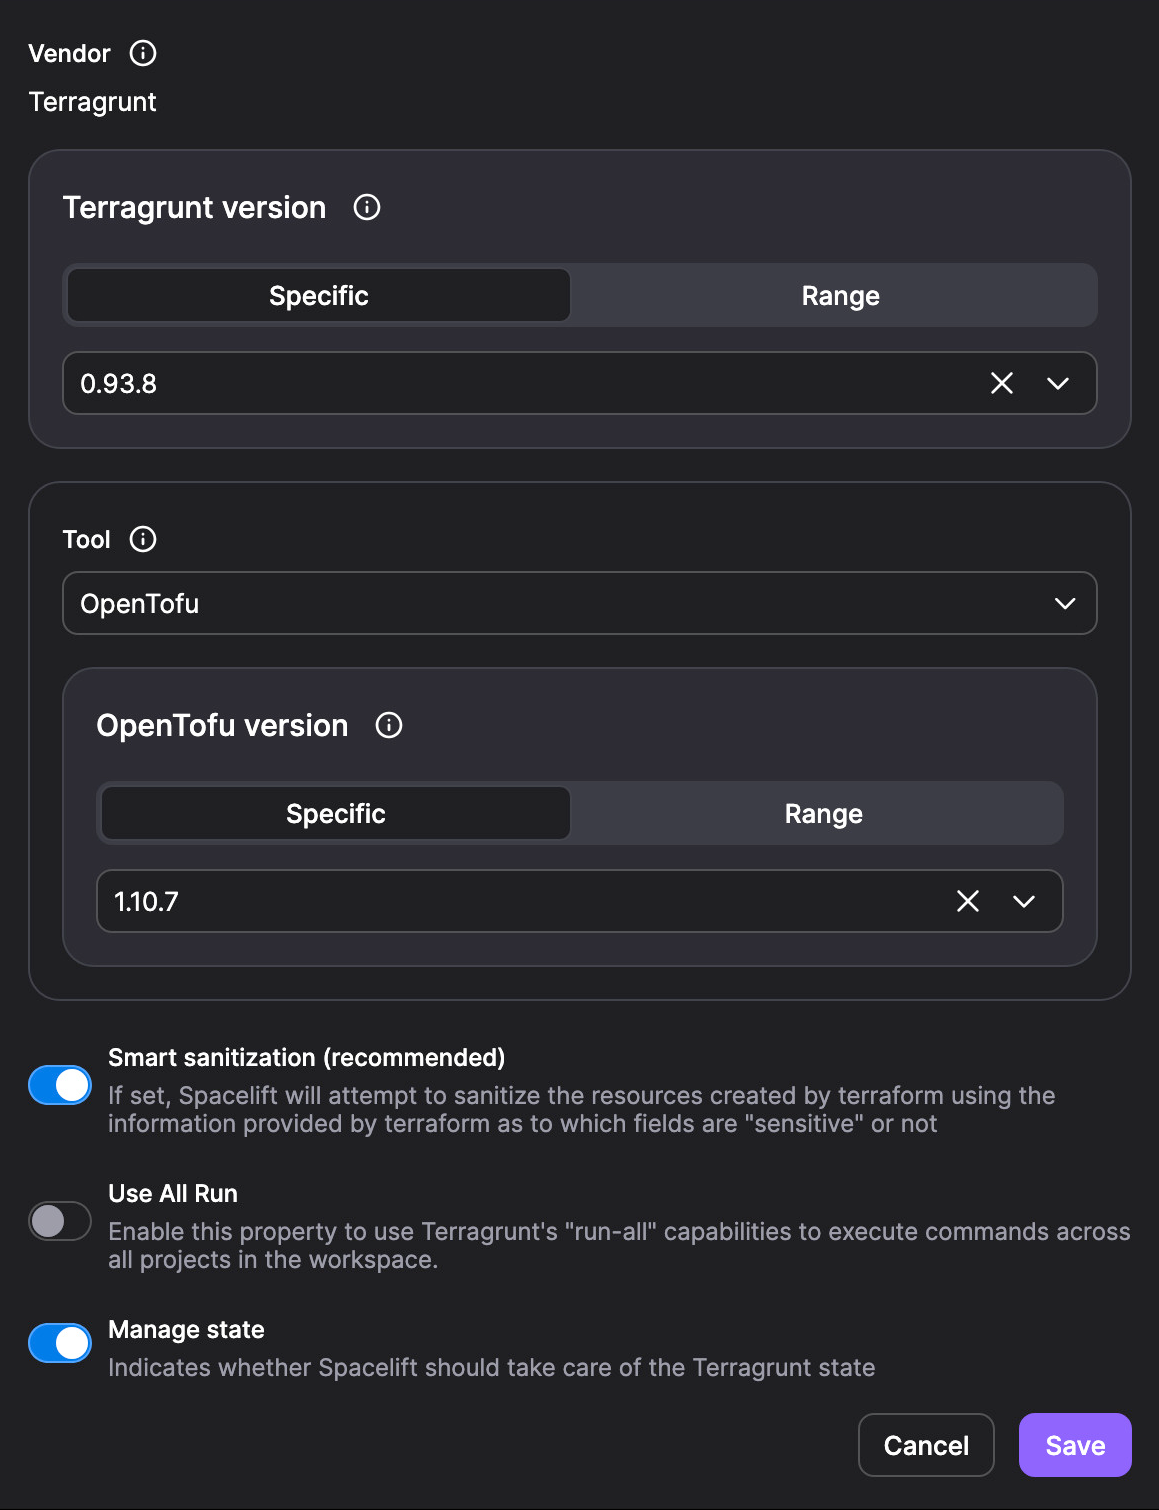Click the chevron in the OpenTofu version field
The image size is (1159, 1510).
pos(1023,901)
